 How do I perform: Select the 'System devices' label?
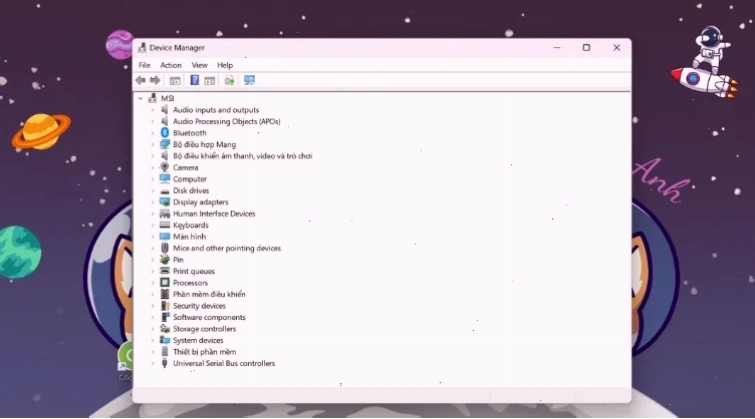click(198, 340)
